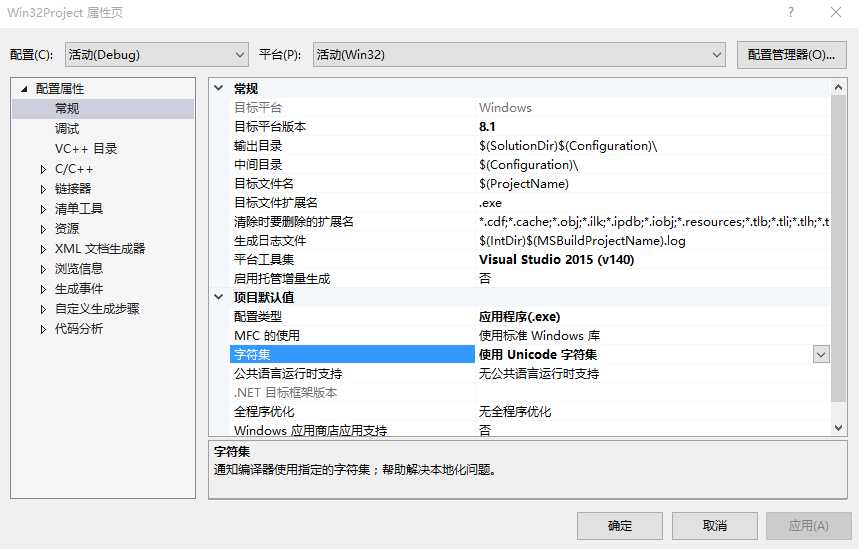Select the 清单工具 tree item label
The width and height of the screenshot is (859, 549).
[x=79, y=209]
